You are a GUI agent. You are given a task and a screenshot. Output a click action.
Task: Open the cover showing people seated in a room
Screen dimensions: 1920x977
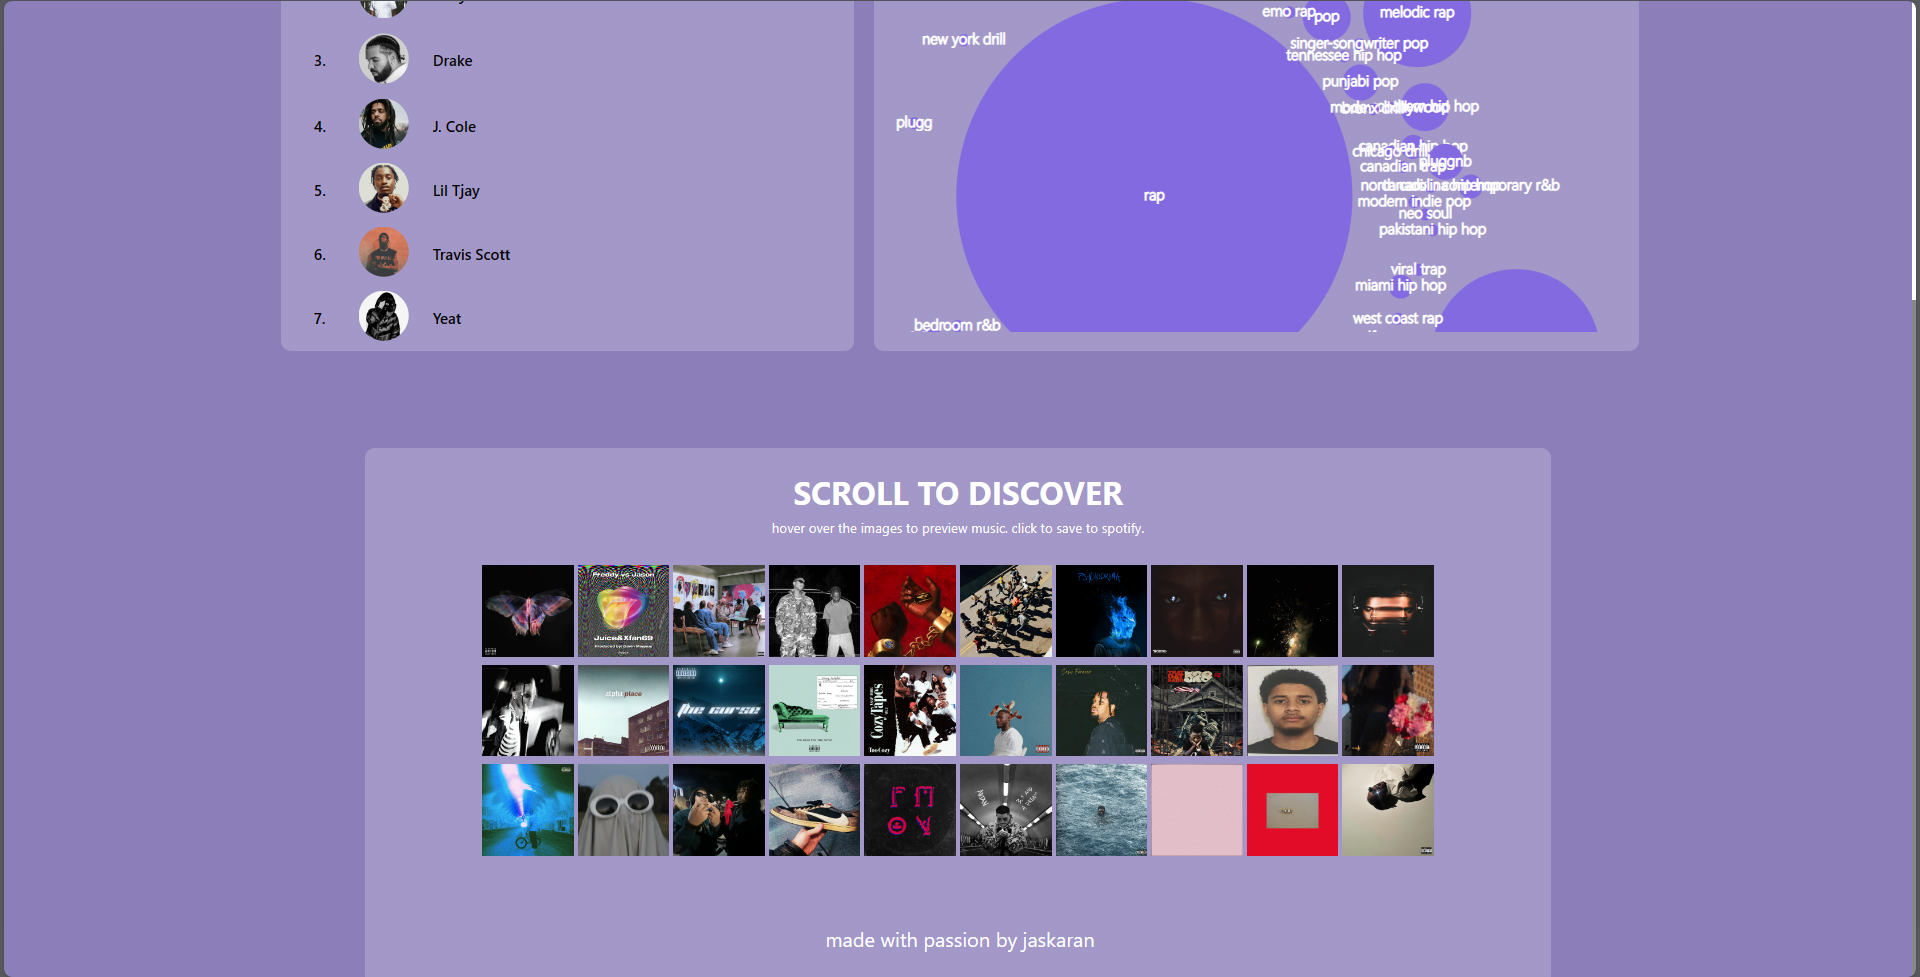point(719,611)
